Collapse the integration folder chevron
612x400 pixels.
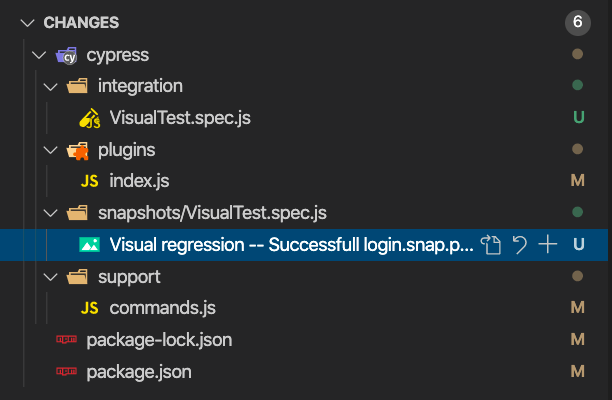[50, 86]
